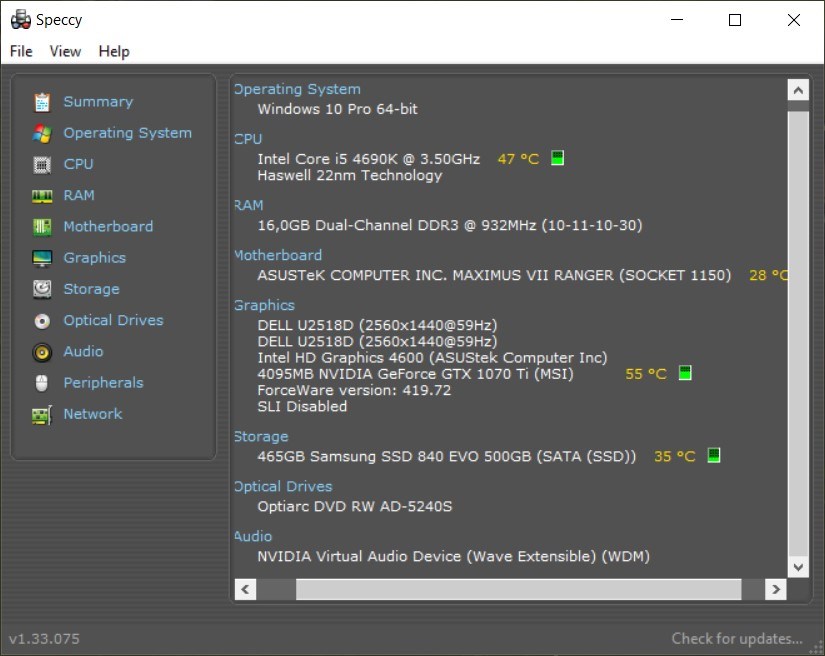Click the Optiarc DVD RW AD-5240S line
This screenshot has height=656, width=825.
coord(355,506)
